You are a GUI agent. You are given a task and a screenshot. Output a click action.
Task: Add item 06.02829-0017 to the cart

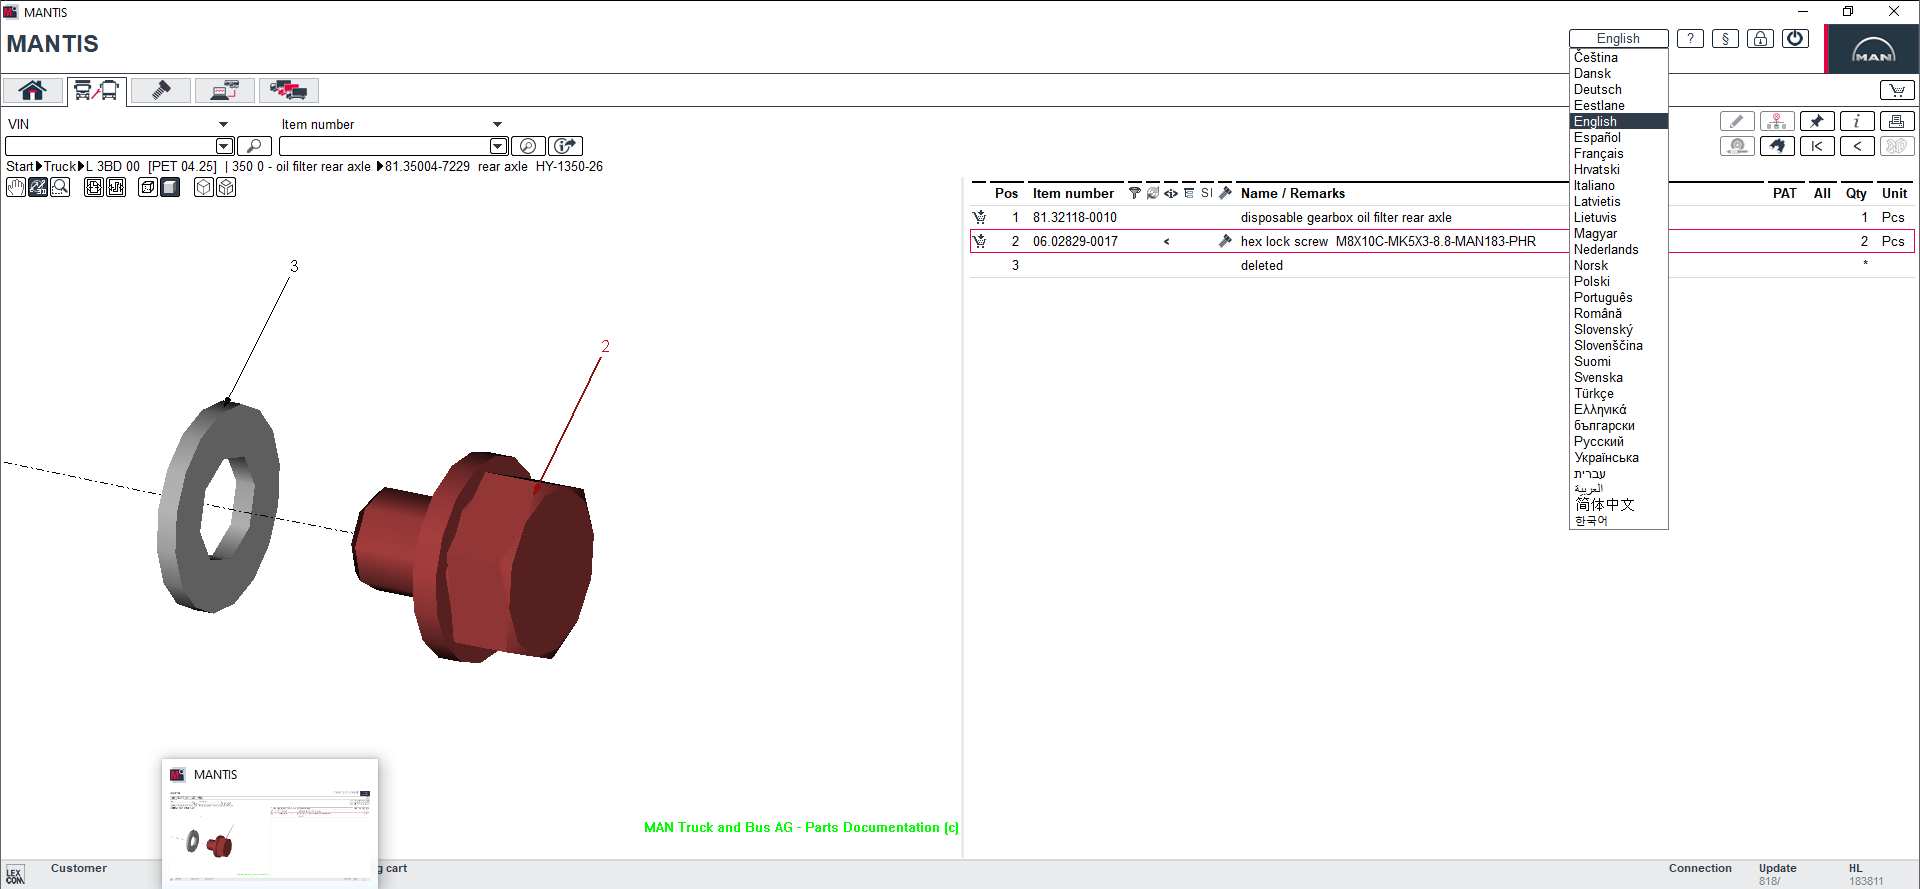coord(979,241)
